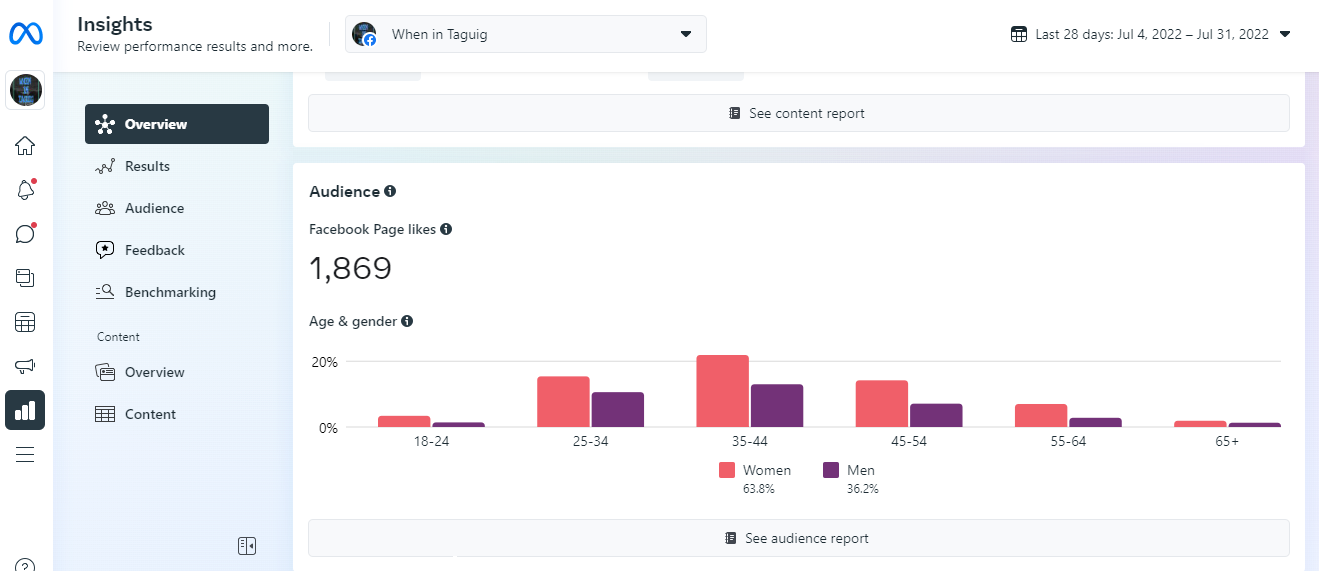Viewport: 1319px width, 571px height.
Task: Click the Women bar for ages 35-44
Action: coord(723,391)
